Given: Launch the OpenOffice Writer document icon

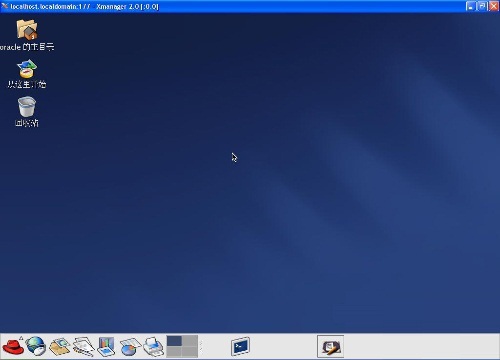Looking at the screenshot, I should 84,346.
